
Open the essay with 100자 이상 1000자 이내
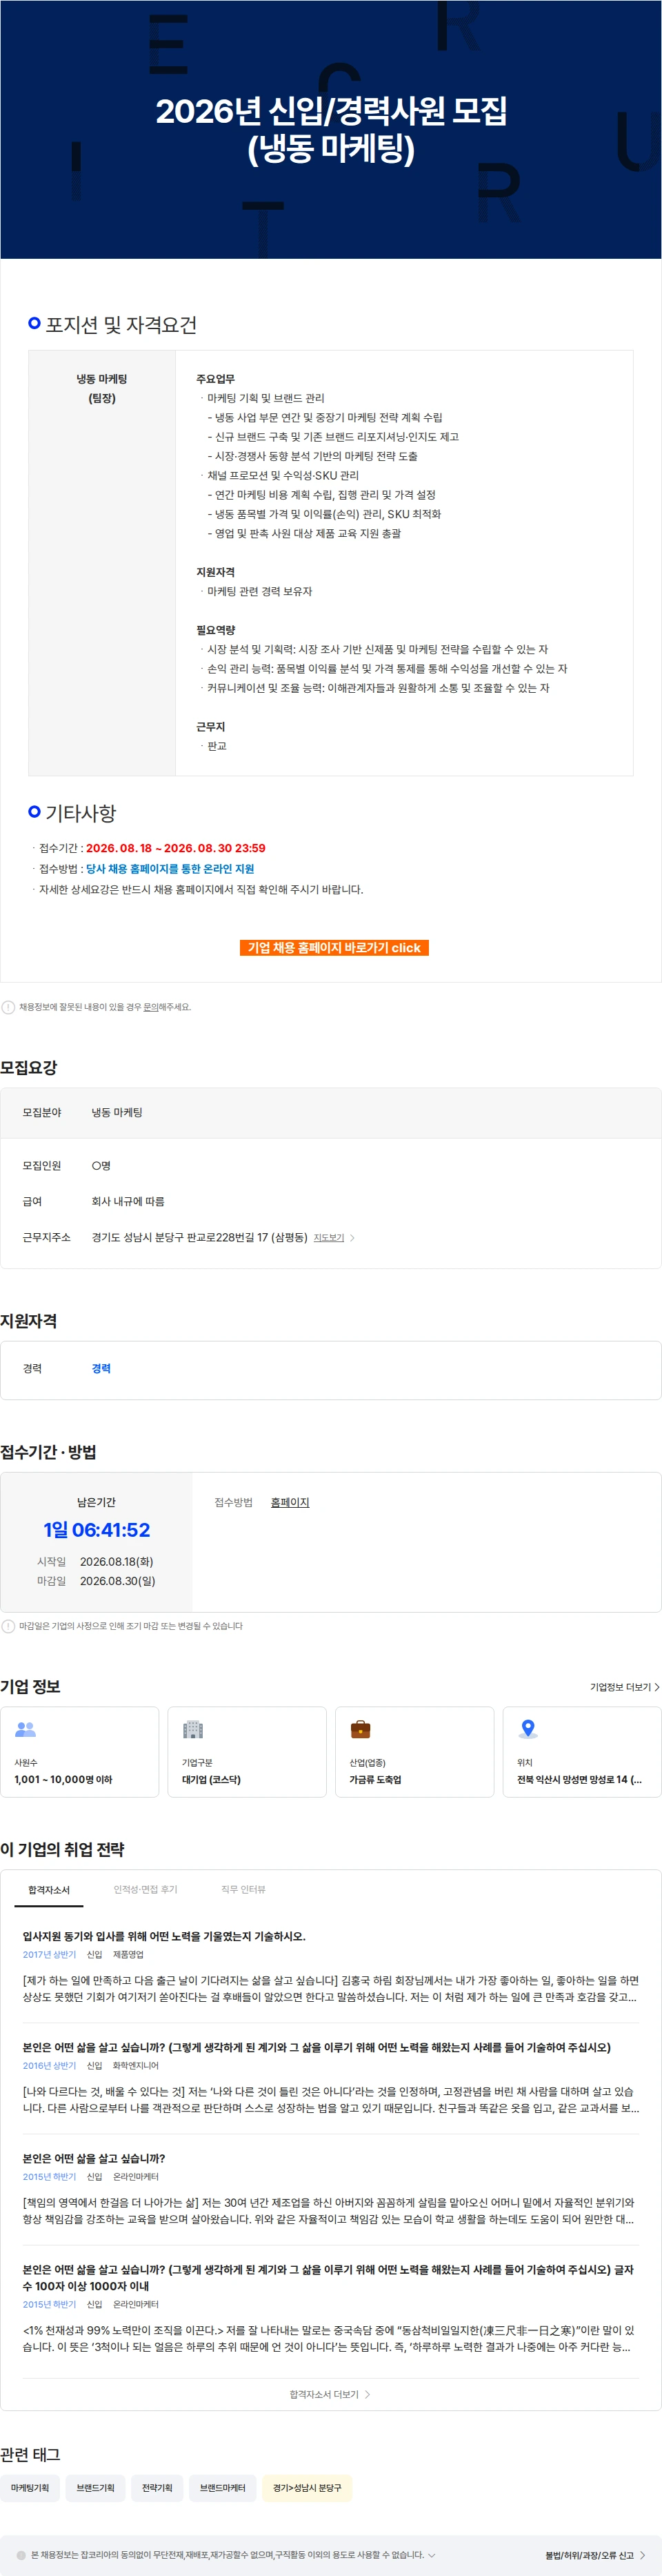coord(328,2277)
